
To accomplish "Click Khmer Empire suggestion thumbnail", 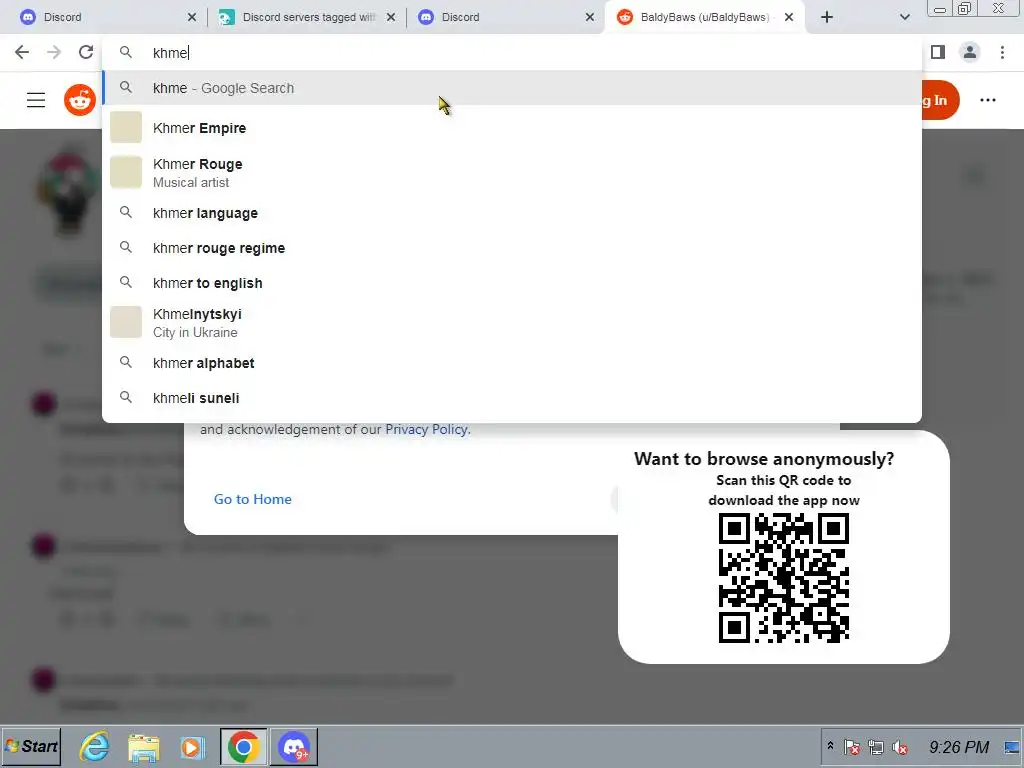I will pyautogui.click(x=125, y=127).
